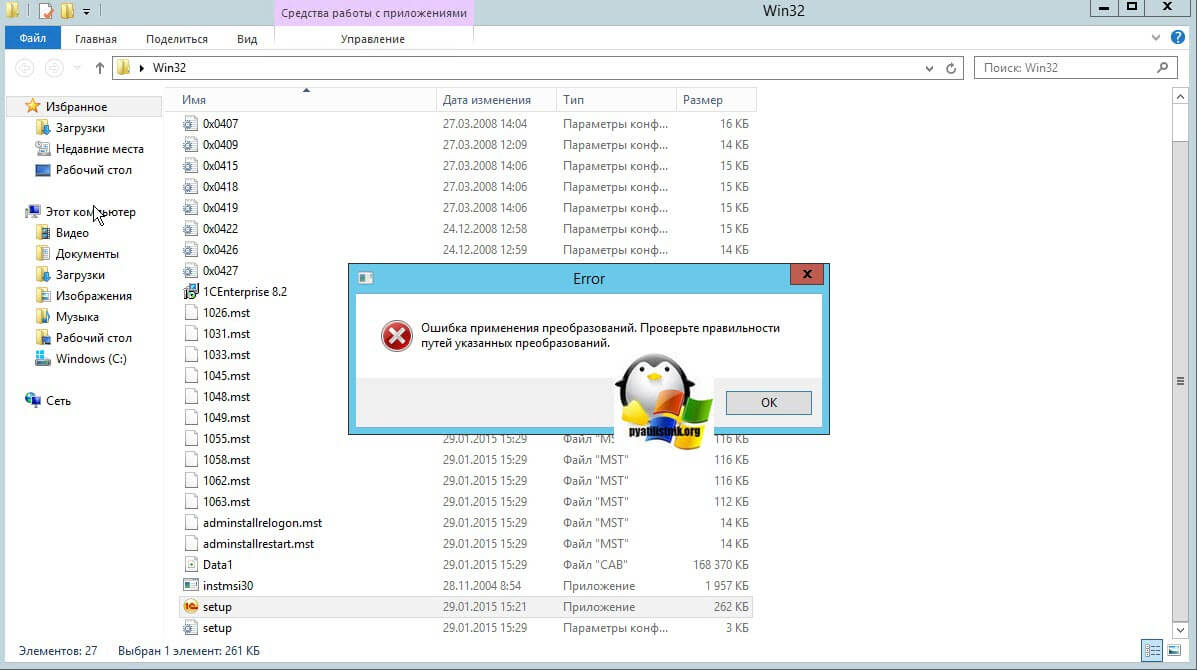Refresh the Win32 folder view
This screenshot has width=1197, height=670.
tap(951, 68)
